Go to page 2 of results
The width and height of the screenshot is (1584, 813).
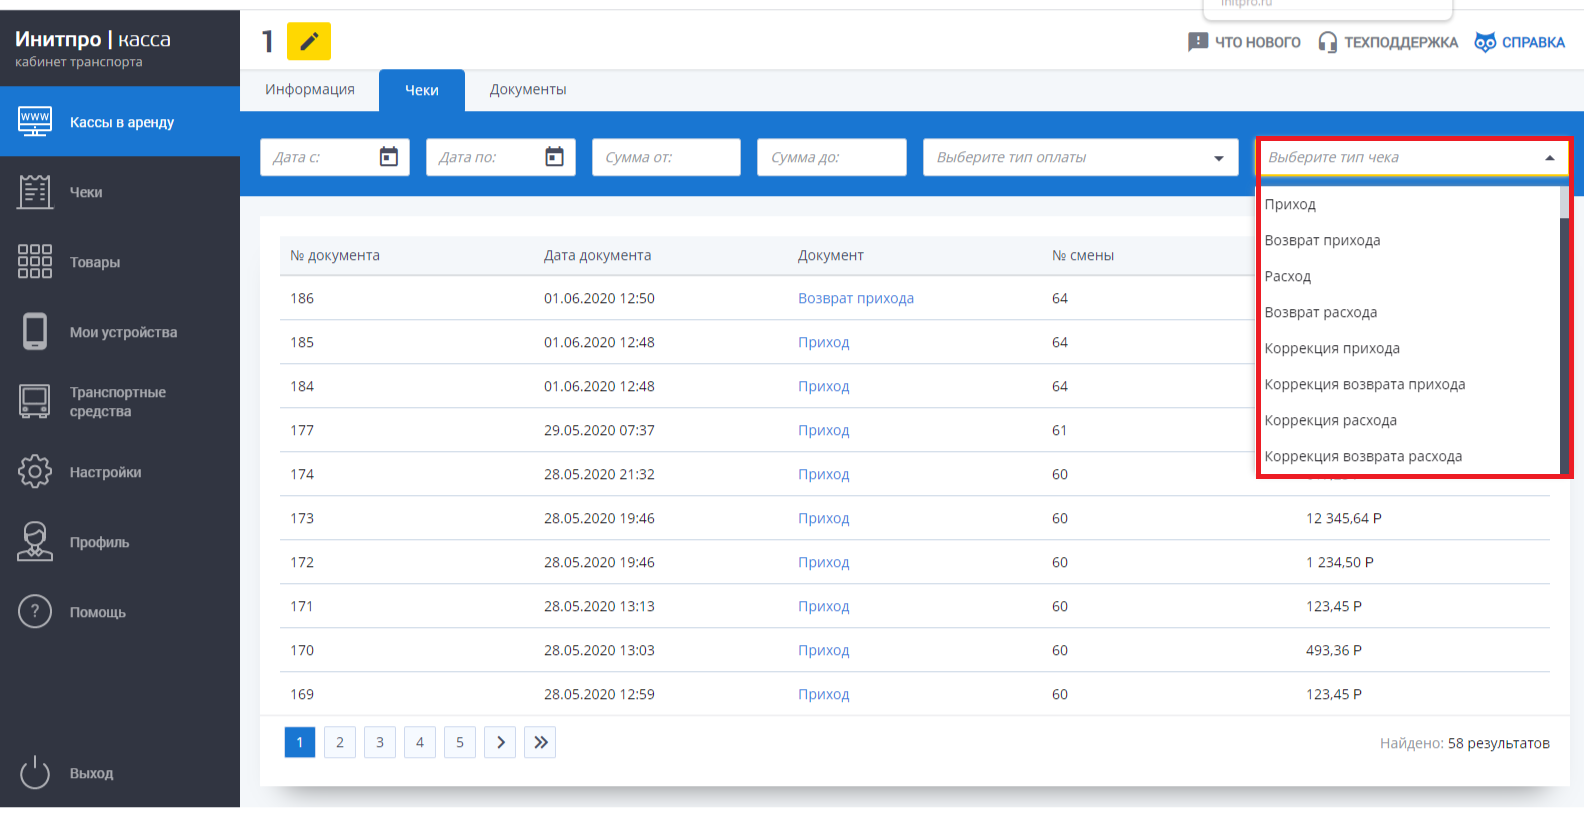340,742
